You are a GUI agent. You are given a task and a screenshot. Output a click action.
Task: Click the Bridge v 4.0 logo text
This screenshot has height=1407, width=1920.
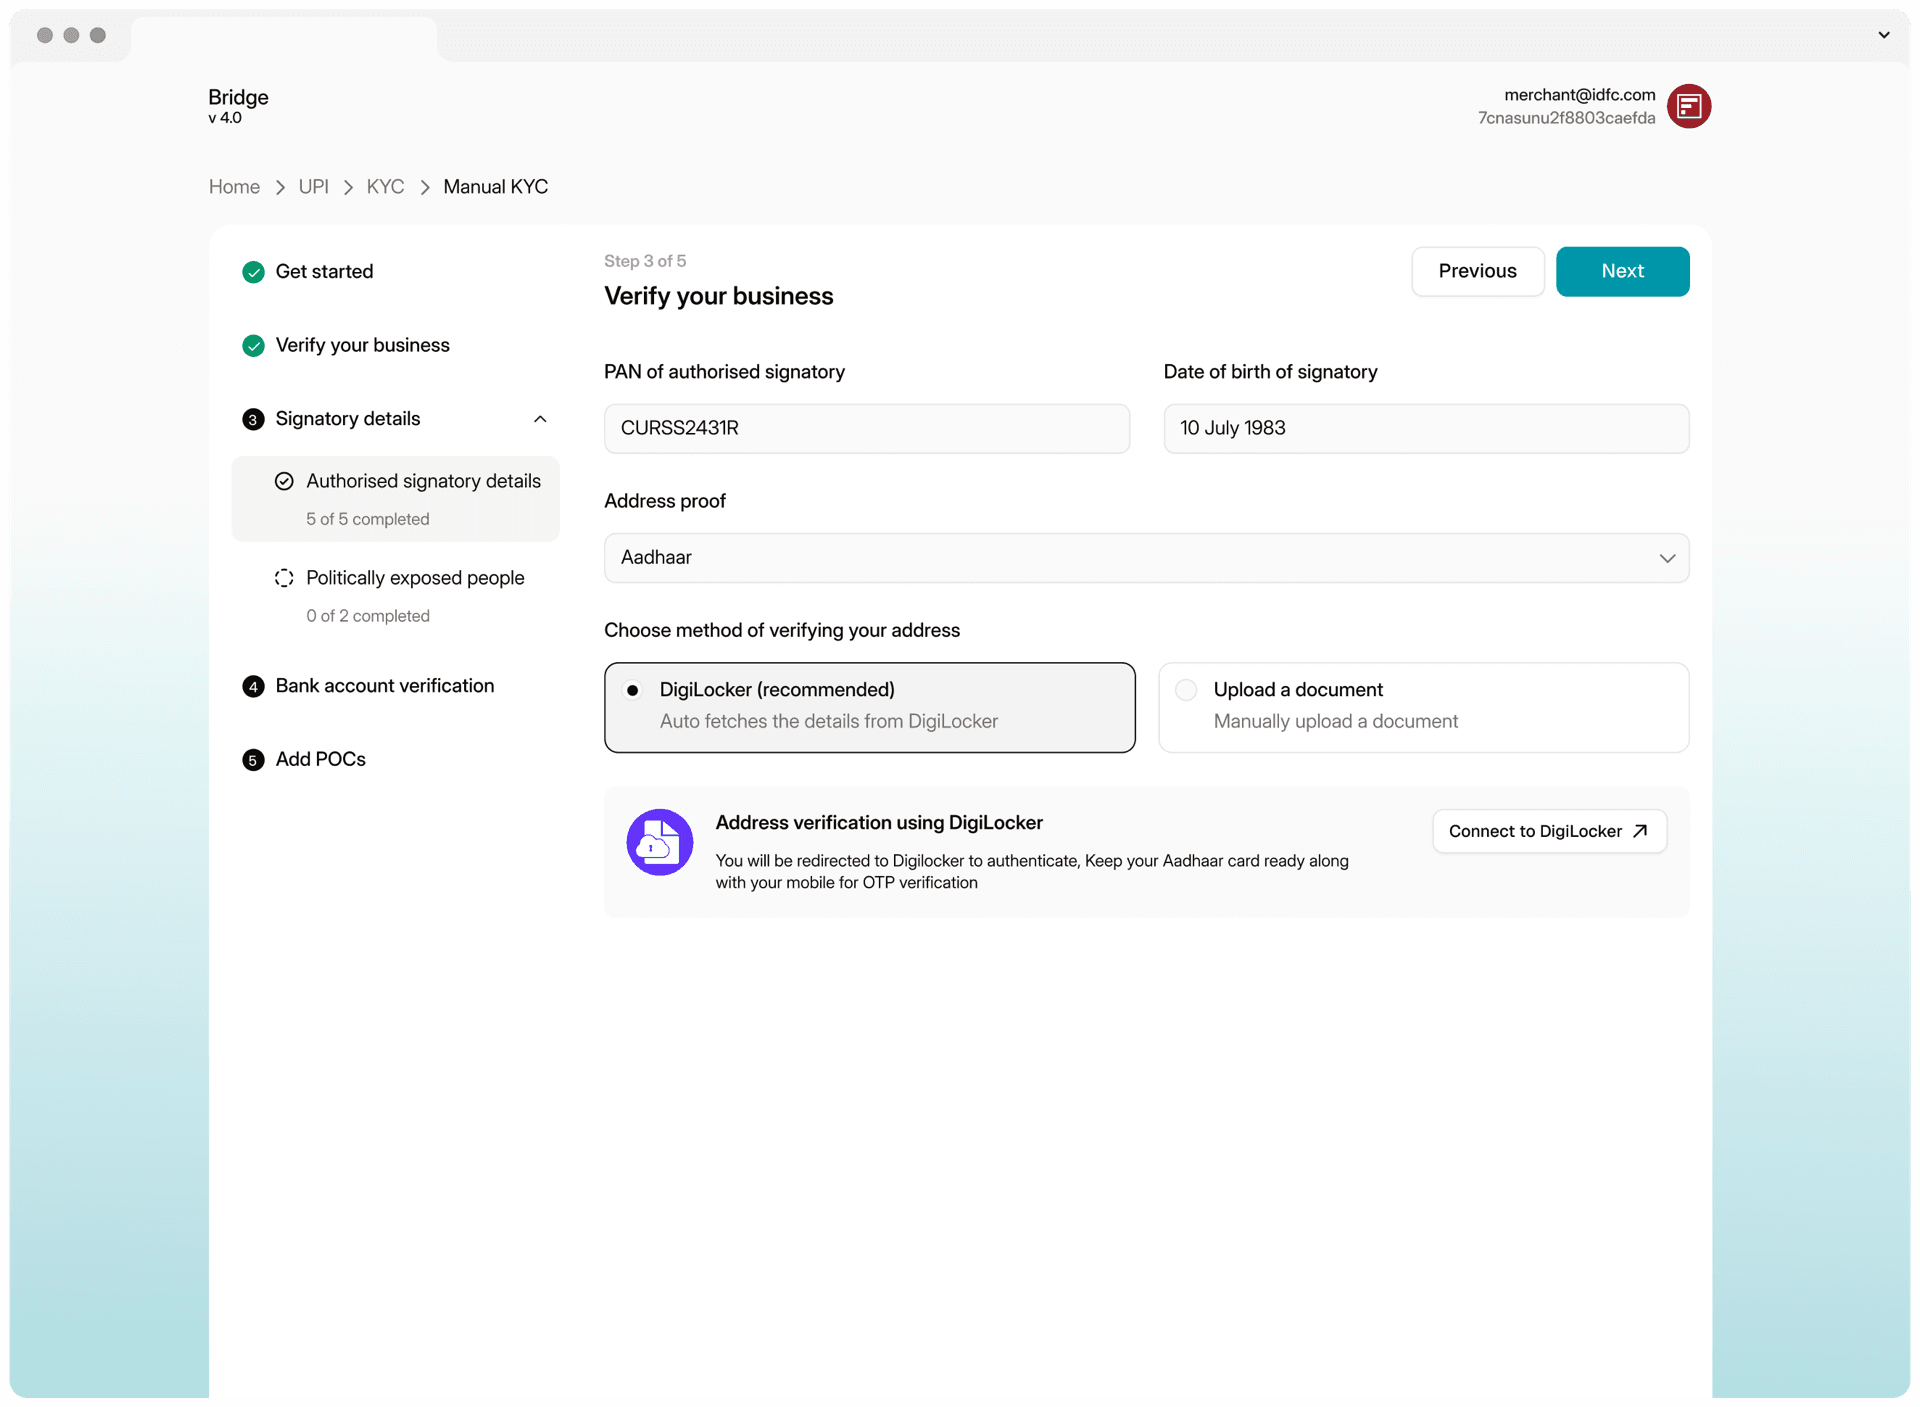(x=238, y=105)
